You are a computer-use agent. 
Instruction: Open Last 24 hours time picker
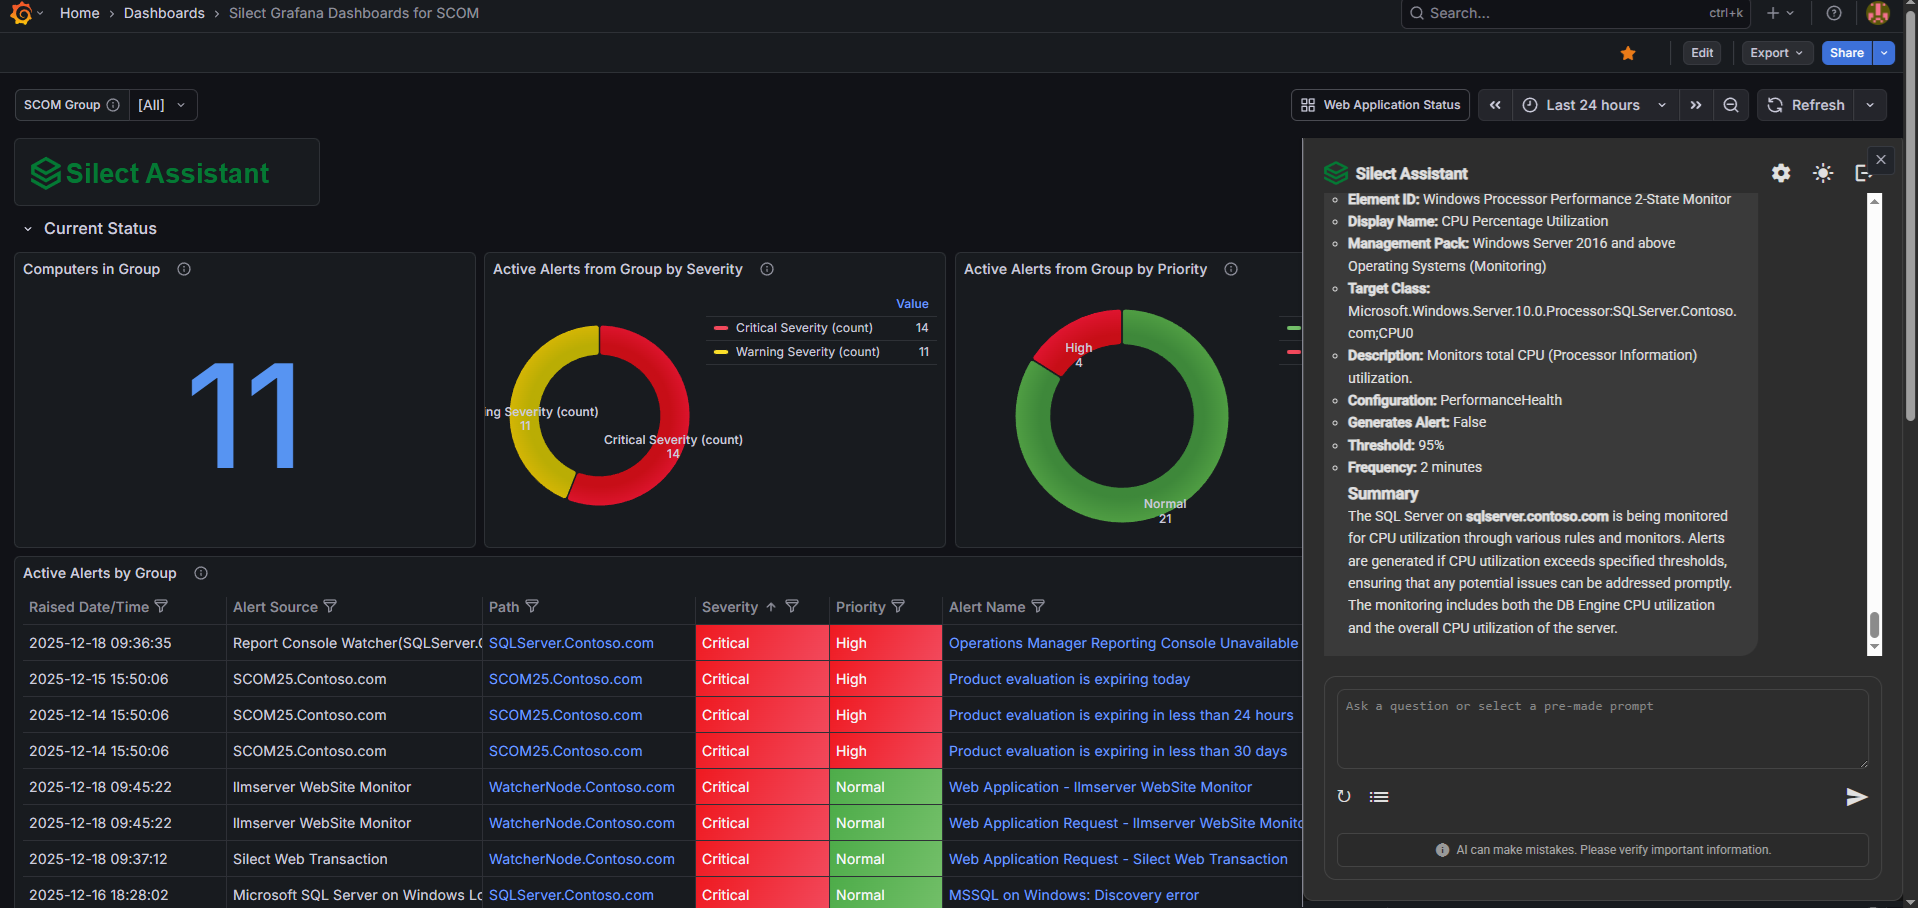pyautogui.click(x=1595, y=105)
